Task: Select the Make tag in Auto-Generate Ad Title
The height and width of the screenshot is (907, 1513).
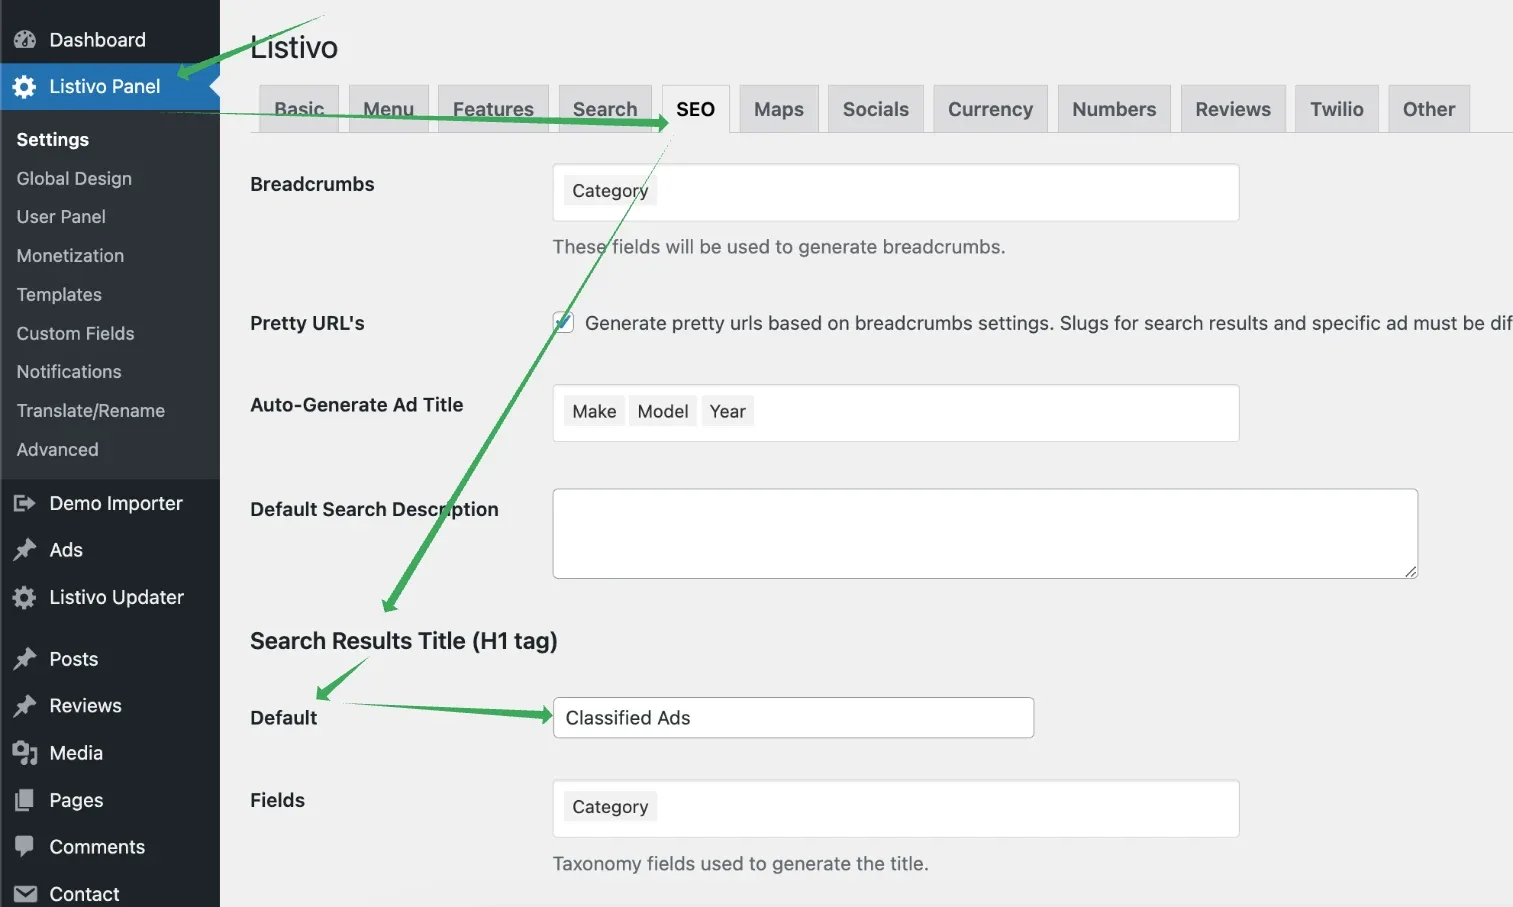Action: pyautogui.click(x=594, y=411)
